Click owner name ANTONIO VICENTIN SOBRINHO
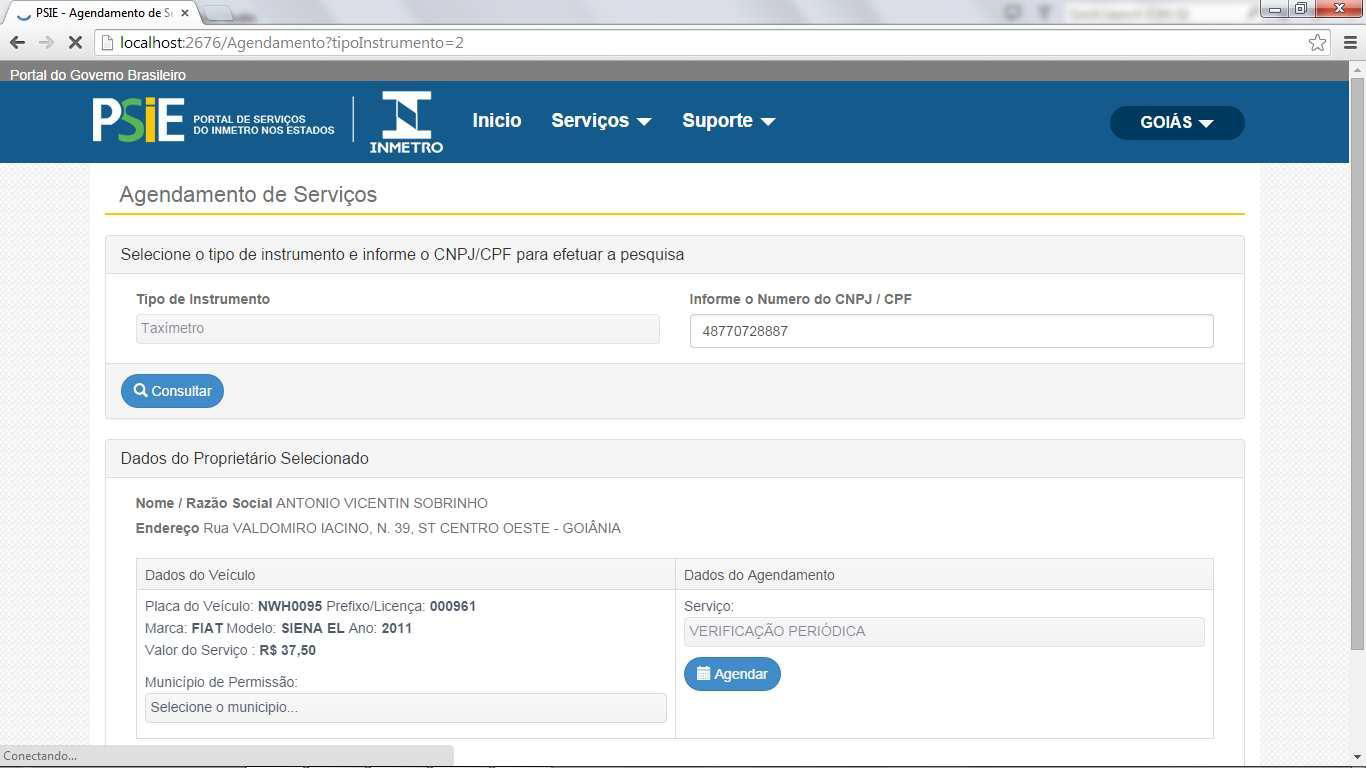Viewport: 1366px width, 768px height. (x=382, y=503)
